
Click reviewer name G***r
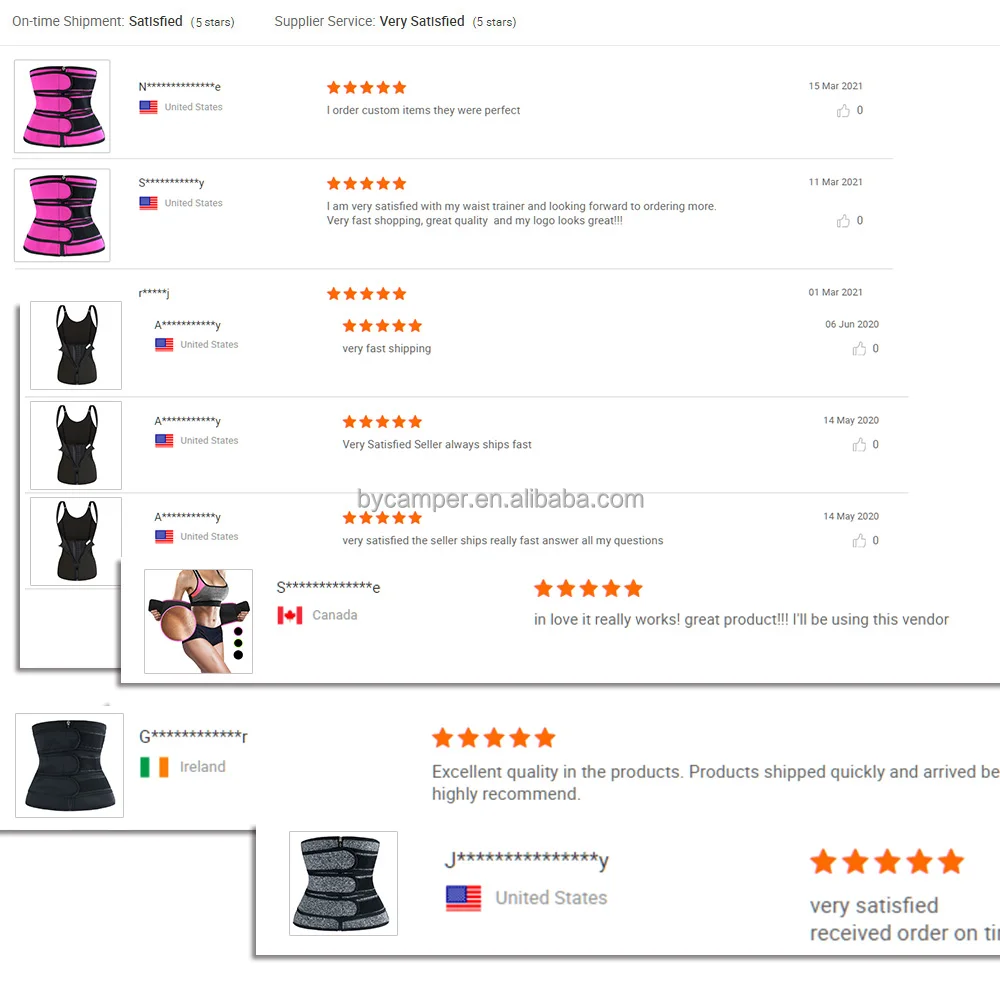click(193, 737)
